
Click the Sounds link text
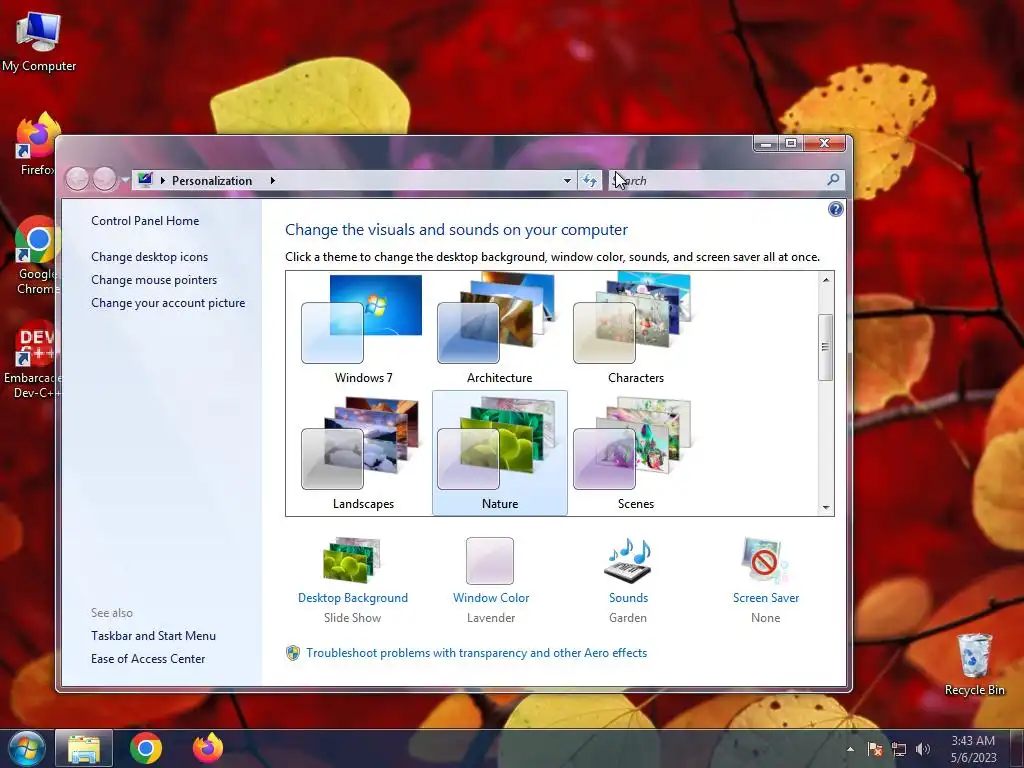click(x=628, y=598)
